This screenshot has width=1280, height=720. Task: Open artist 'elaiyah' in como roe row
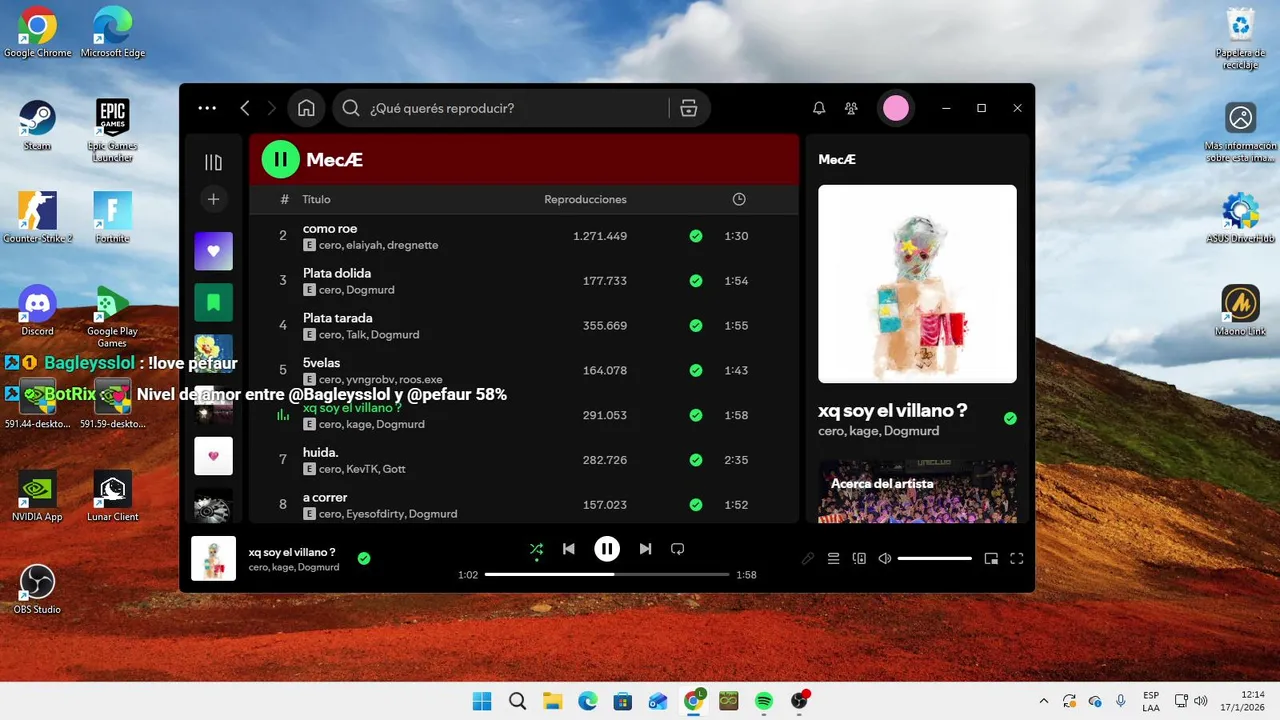[x=364, y=245]
